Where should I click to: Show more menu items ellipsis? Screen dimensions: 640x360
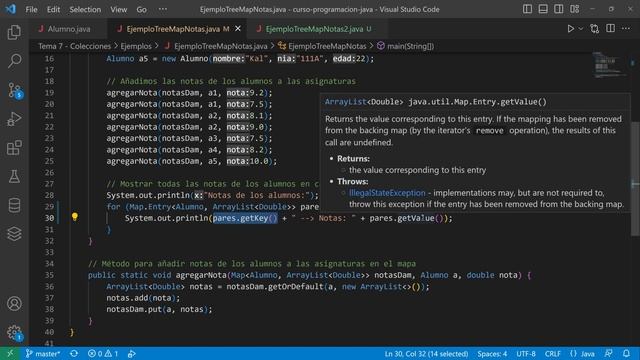coord(162,9)
